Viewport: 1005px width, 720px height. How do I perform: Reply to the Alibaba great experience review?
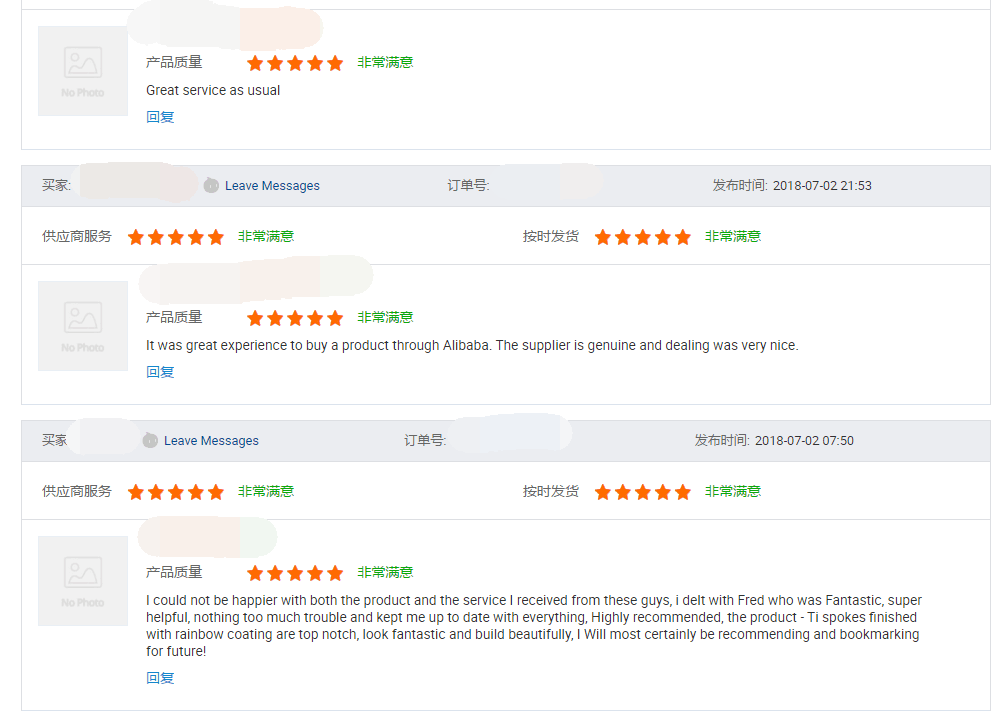160,372
